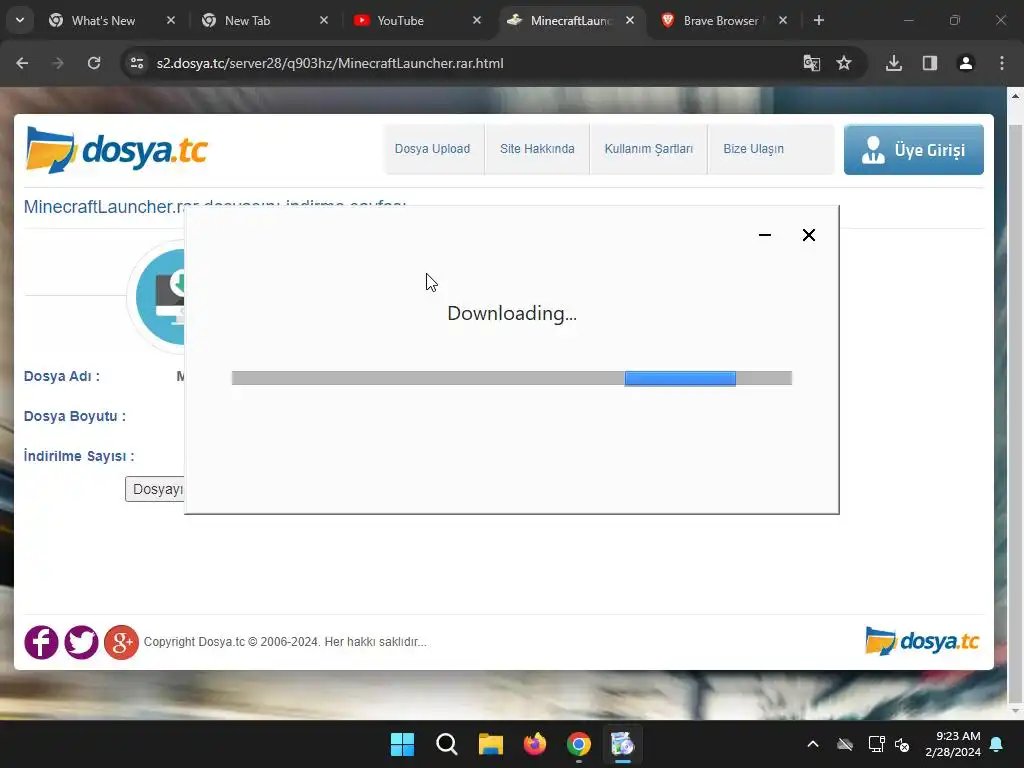The image size is (1024, 768).
Task: Select the MinecraftLauncher tab
Action: [570, 20]
